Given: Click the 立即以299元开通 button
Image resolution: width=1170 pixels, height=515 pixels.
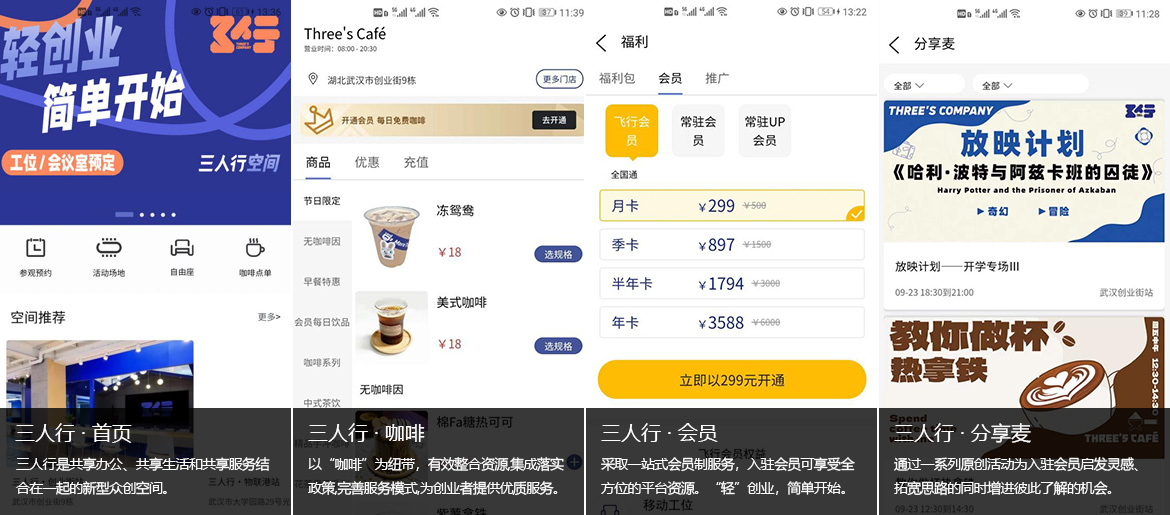Looking at the screenshot, I should pos(732,380).
